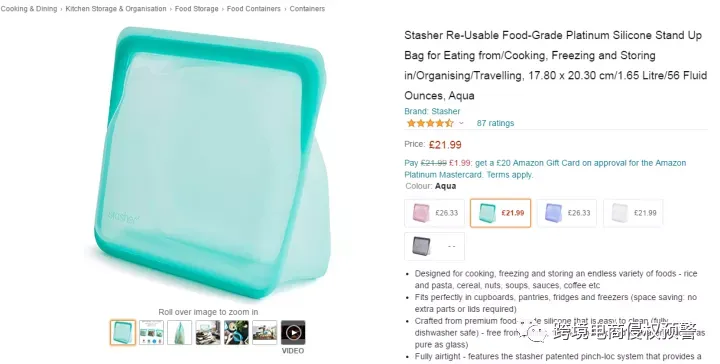Click the main aqua Stasher bag image
720x364 pixels.
209,161
